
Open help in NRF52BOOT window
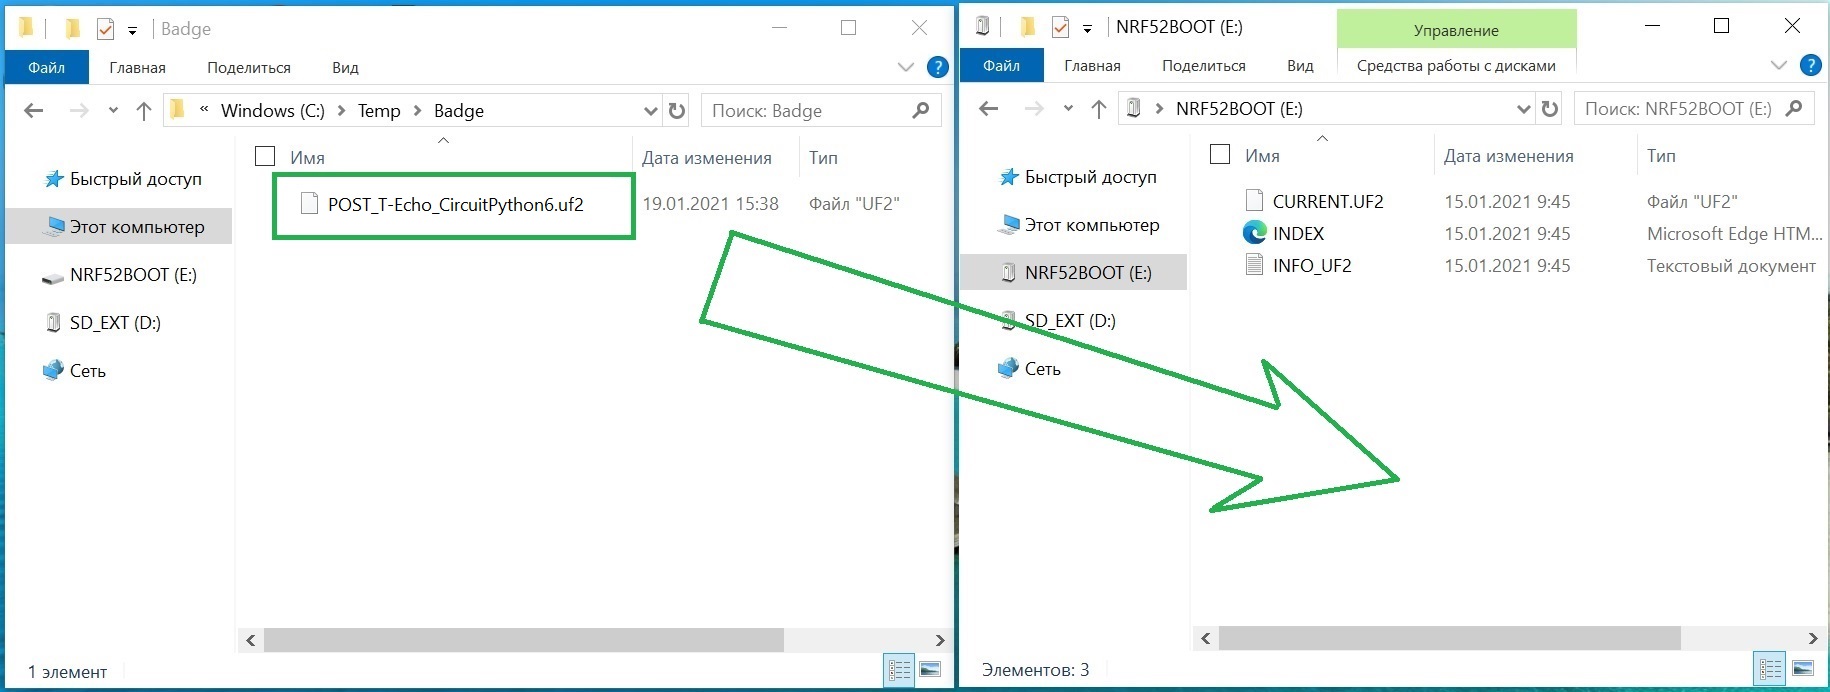pyautogui.click(x=1811, y=65)
